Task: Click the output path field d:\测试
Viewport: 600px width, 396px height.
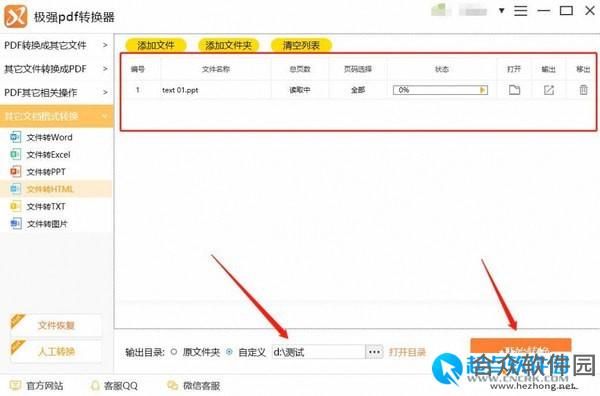Action: (318, 352)
